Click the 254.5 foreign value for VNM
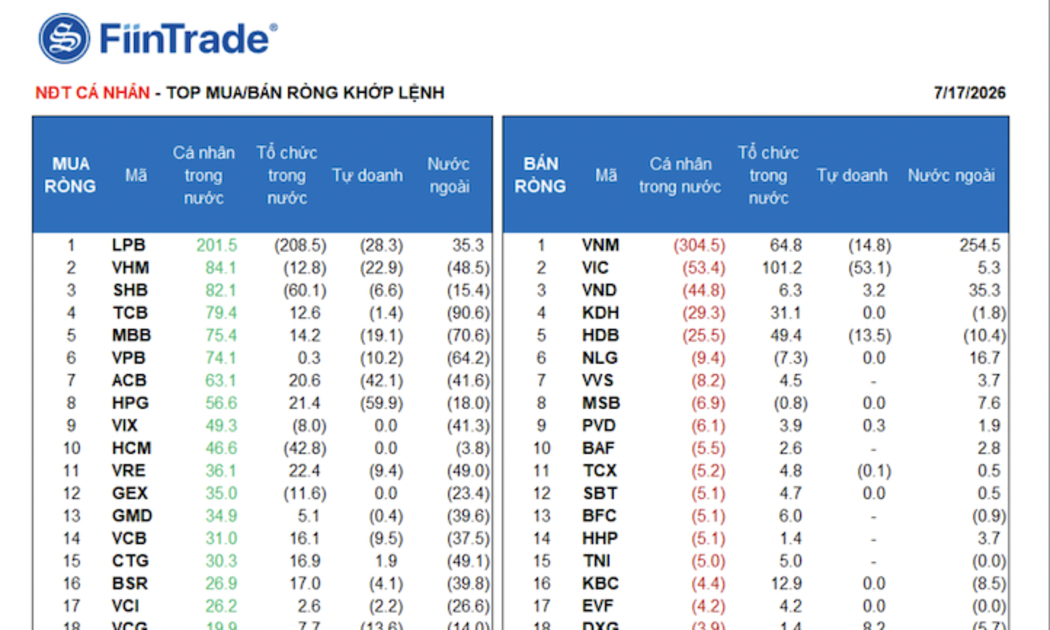This screenshot has width=1050, height=630. pyautogui.click(x=980, y=245)
